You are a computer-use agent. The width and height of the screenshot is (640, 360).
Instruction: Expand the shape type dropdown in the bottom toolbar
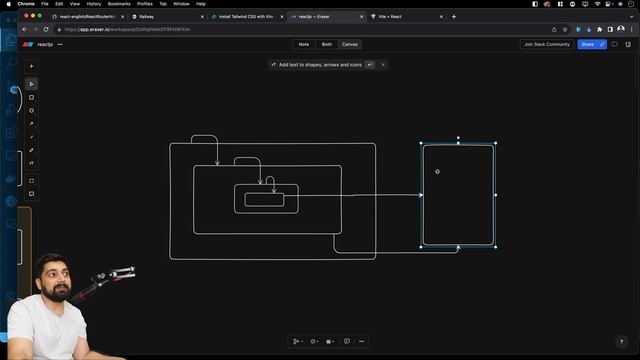click(298, 341)
